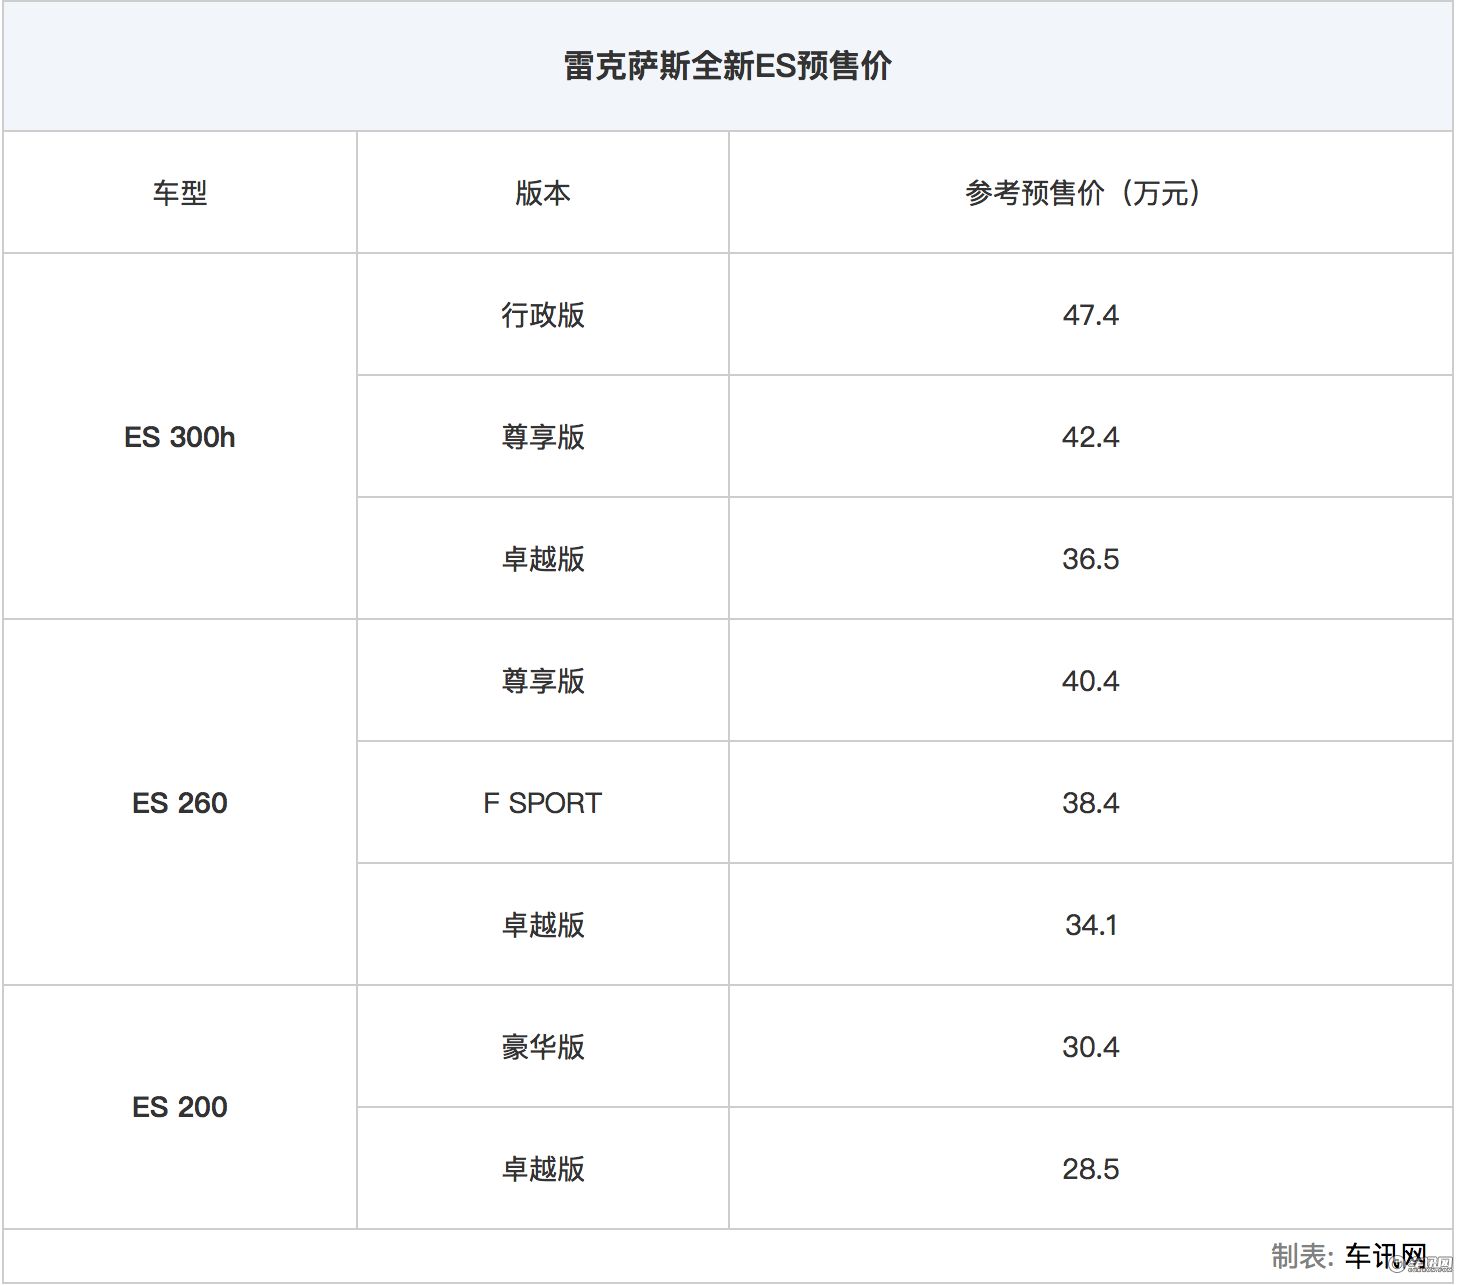Select the ES 200 model cell

point(179,1108)
